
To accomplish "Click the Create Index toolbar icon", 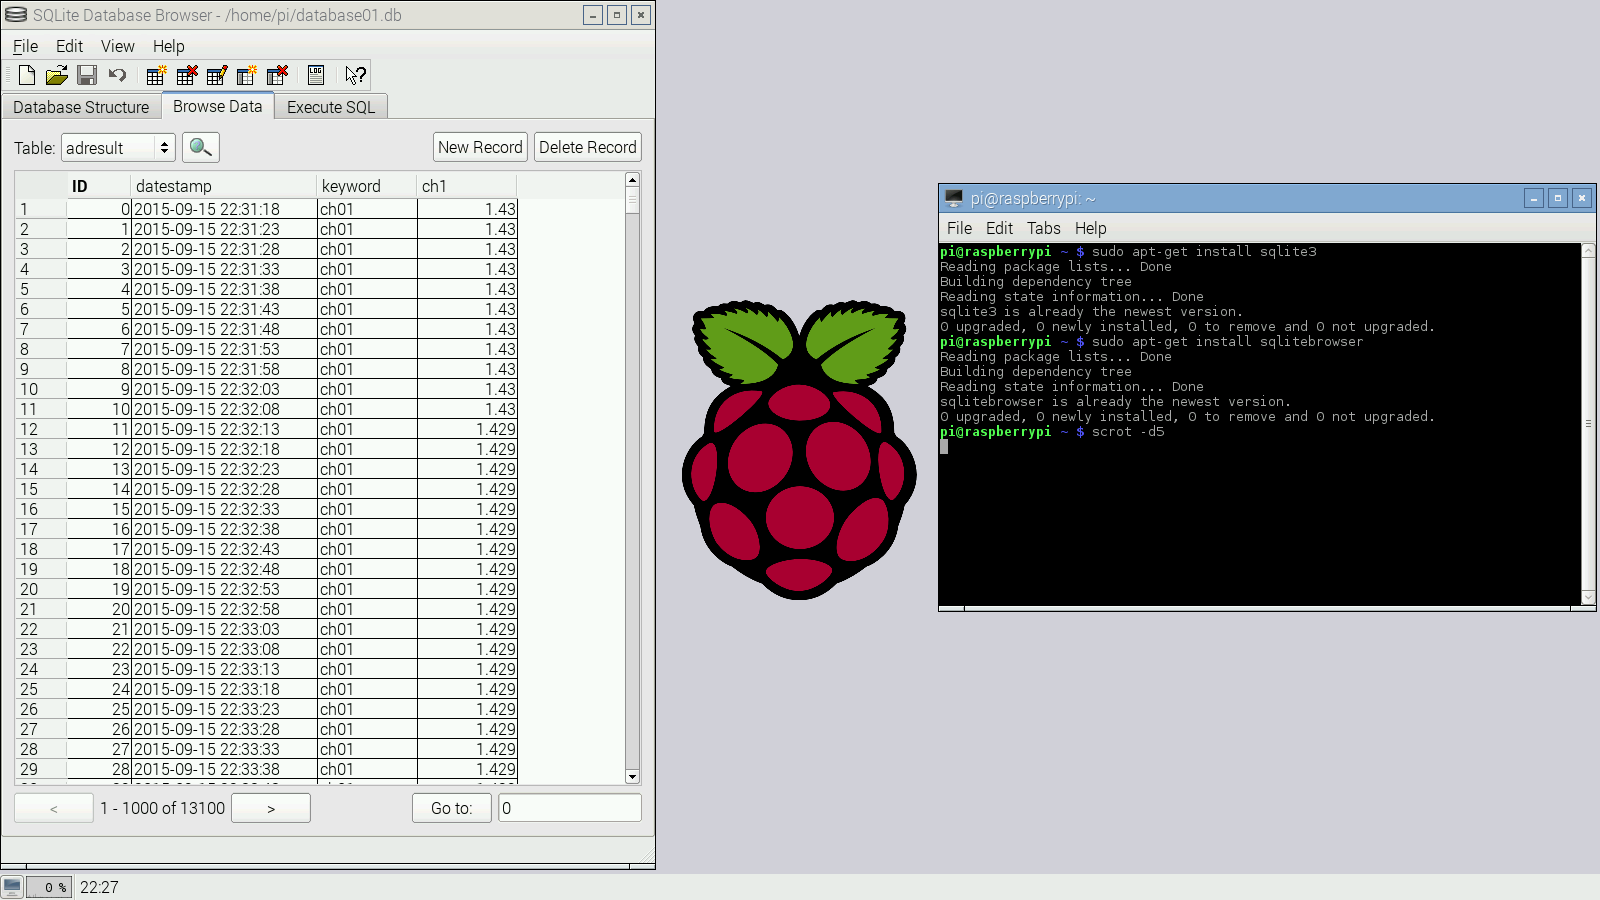I will (246, 75).
